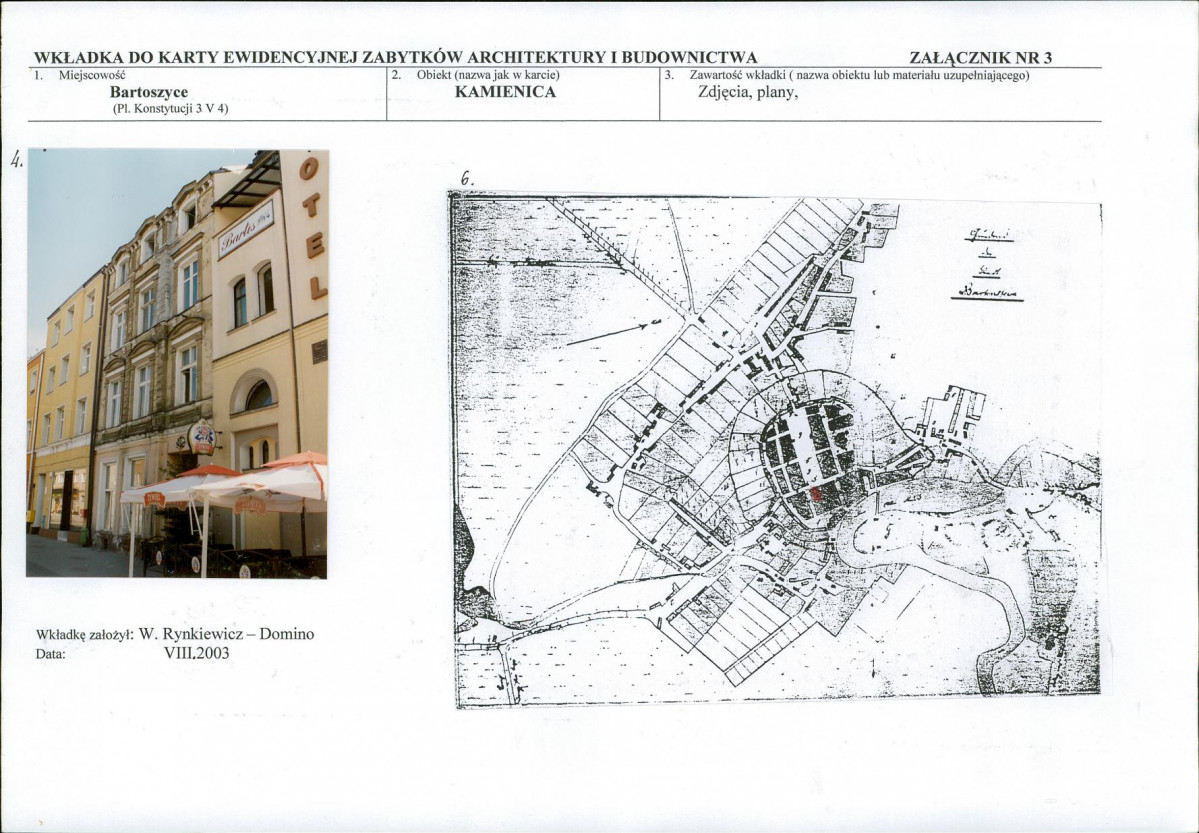This screenshot has height=833, width=1199.
Task: Click the date 'VIII.2003'
Action: [x=197, y=653]
